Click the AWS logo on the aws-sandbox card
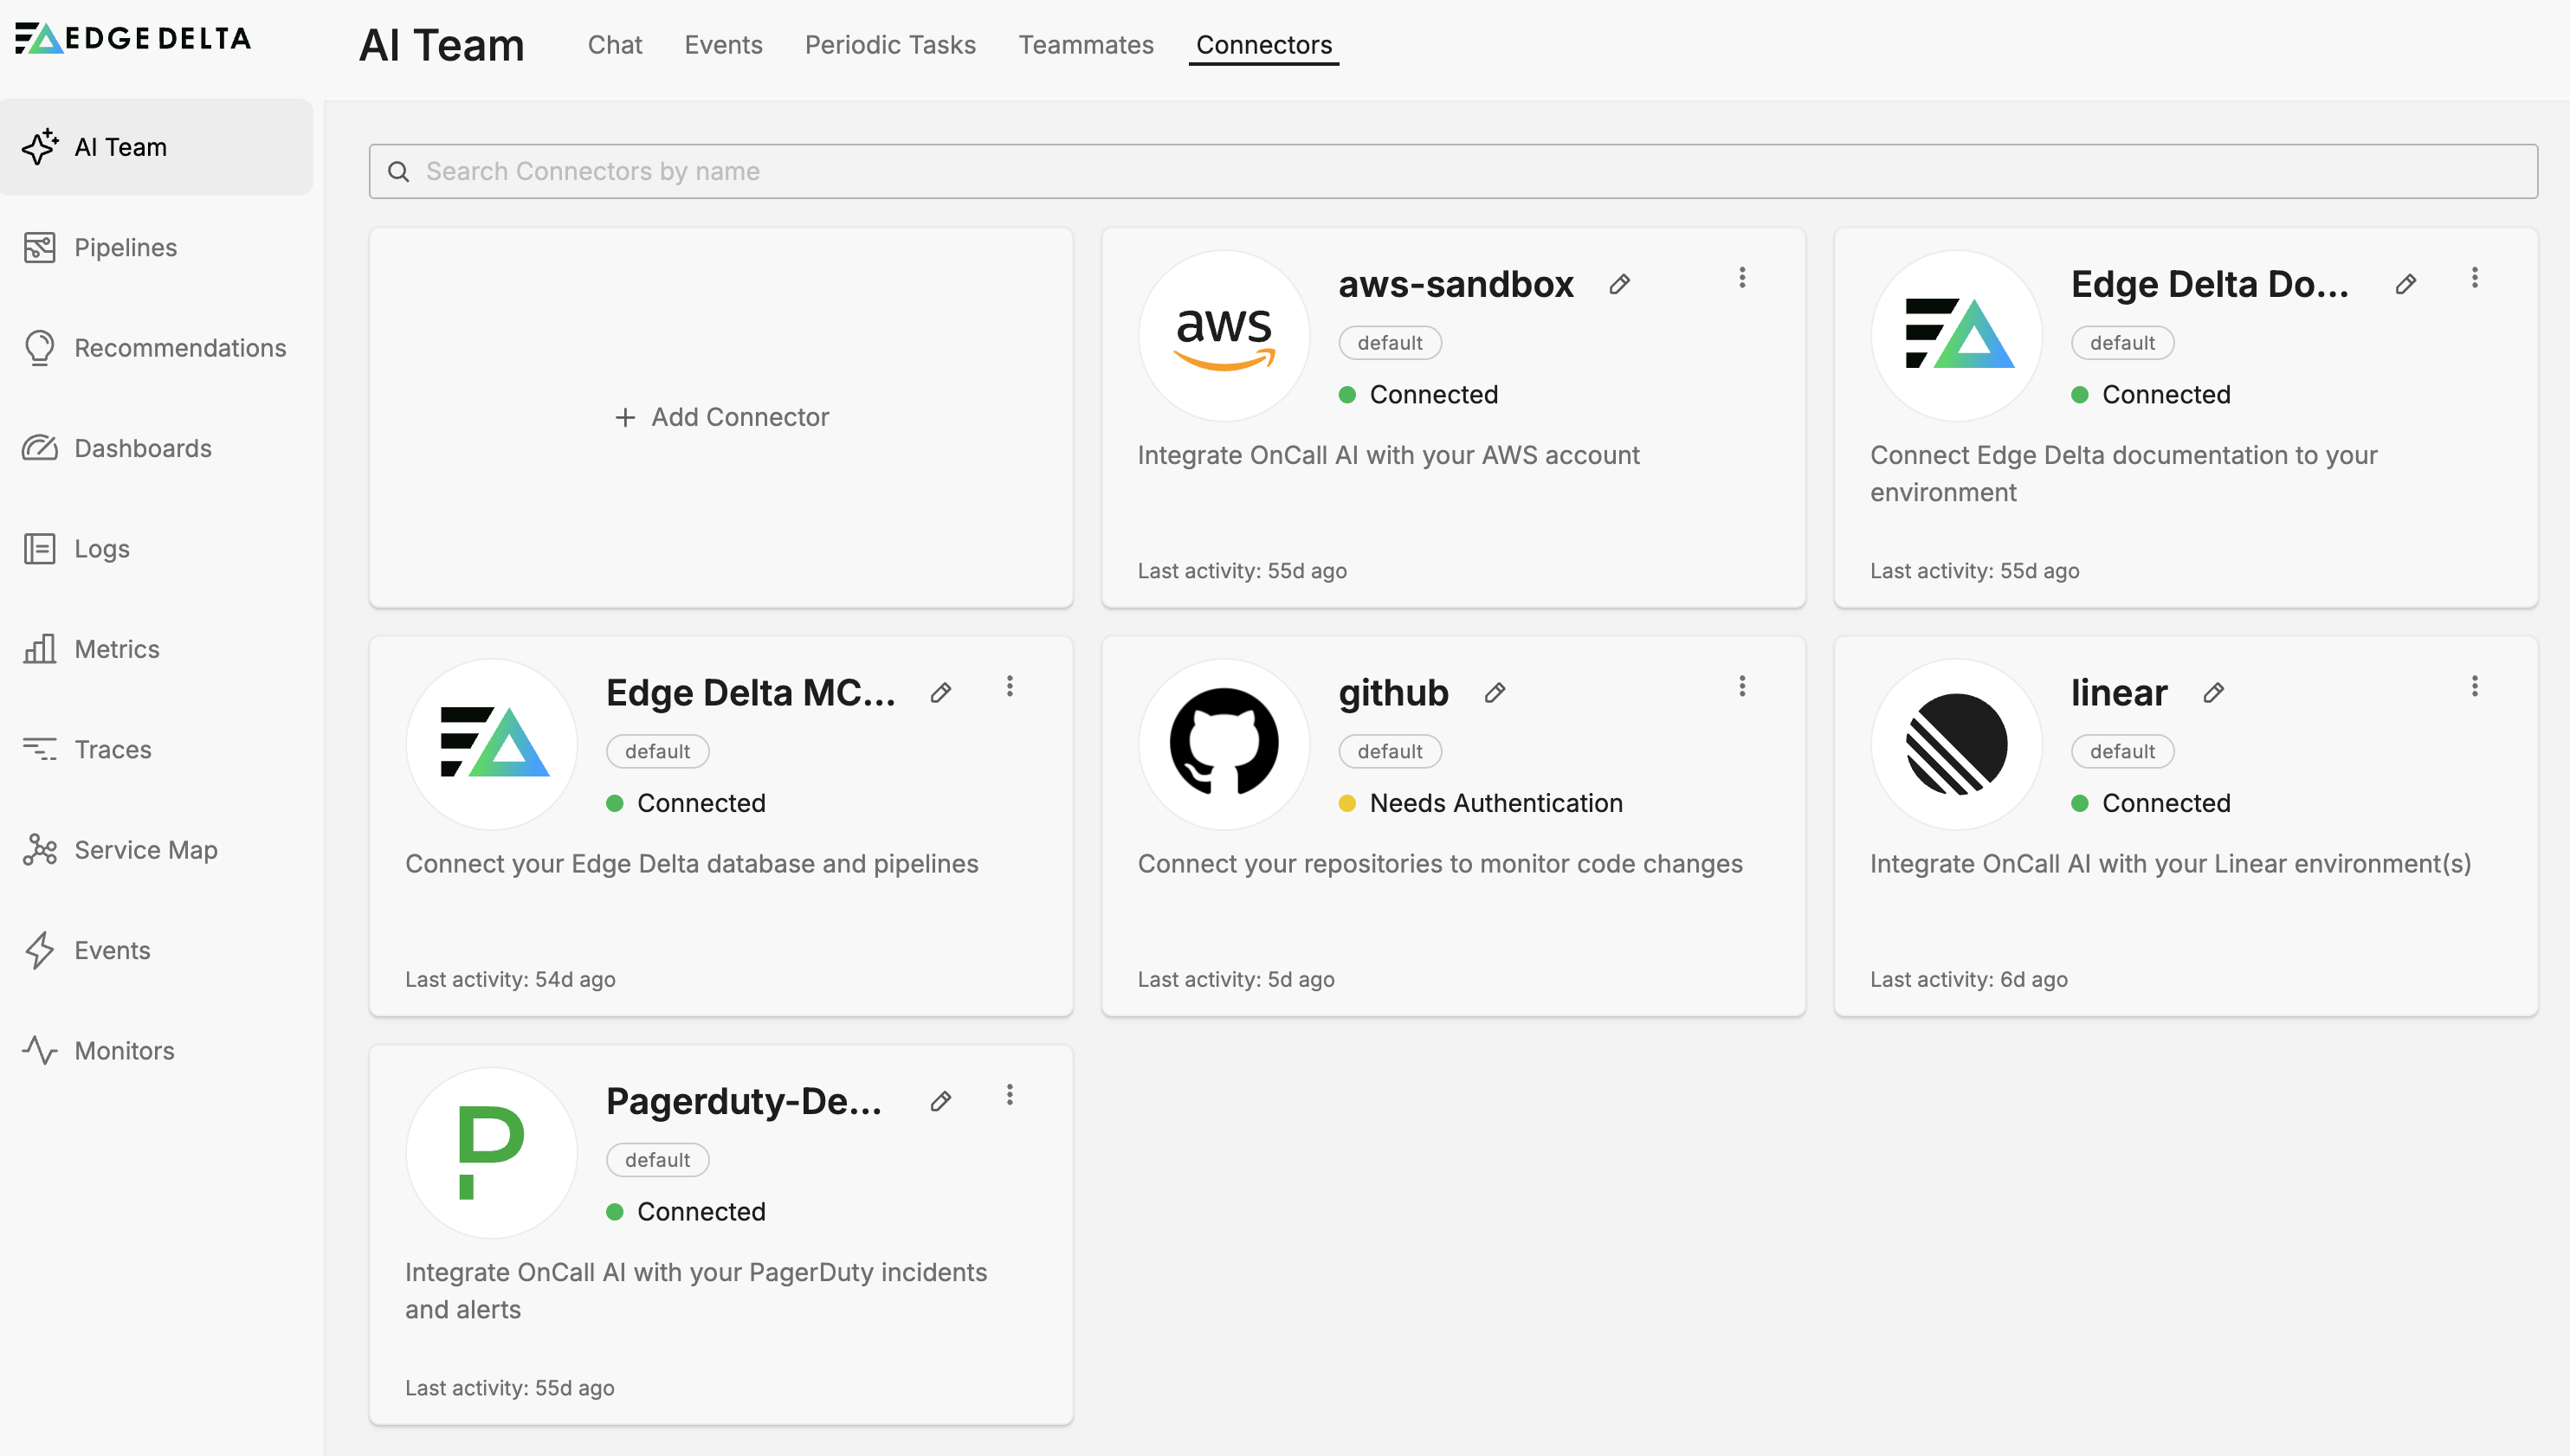Viewport: 2570px width, 1456px height. tap(1223, 336)
